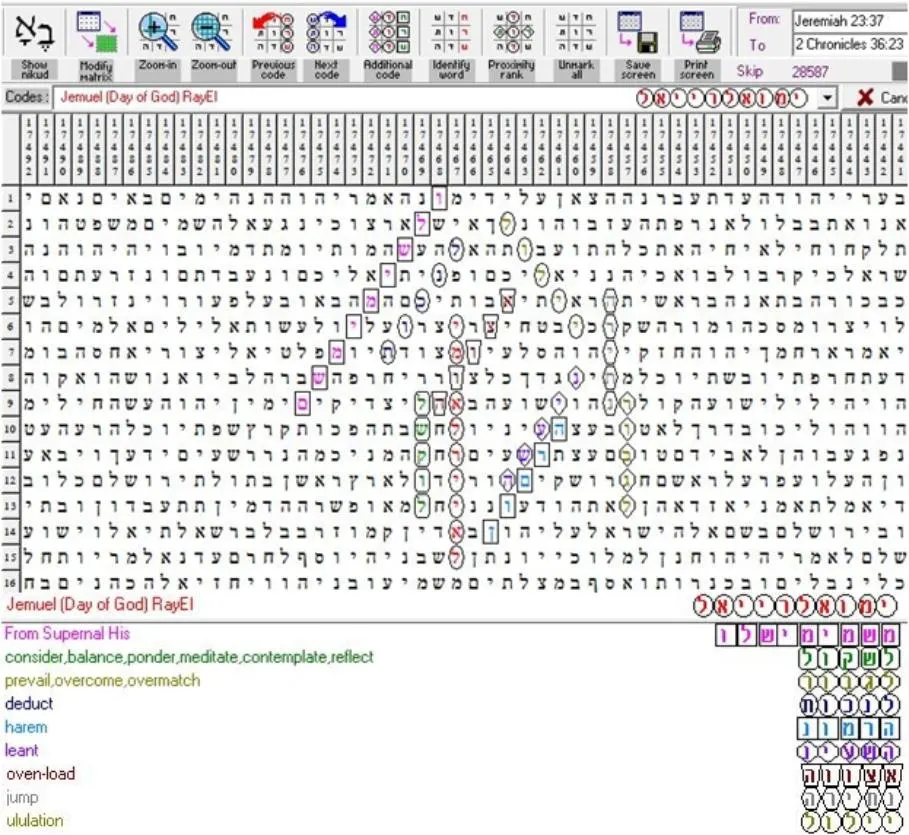Open the Proximity rank tool
909x835 pixels.
[512, 32]
